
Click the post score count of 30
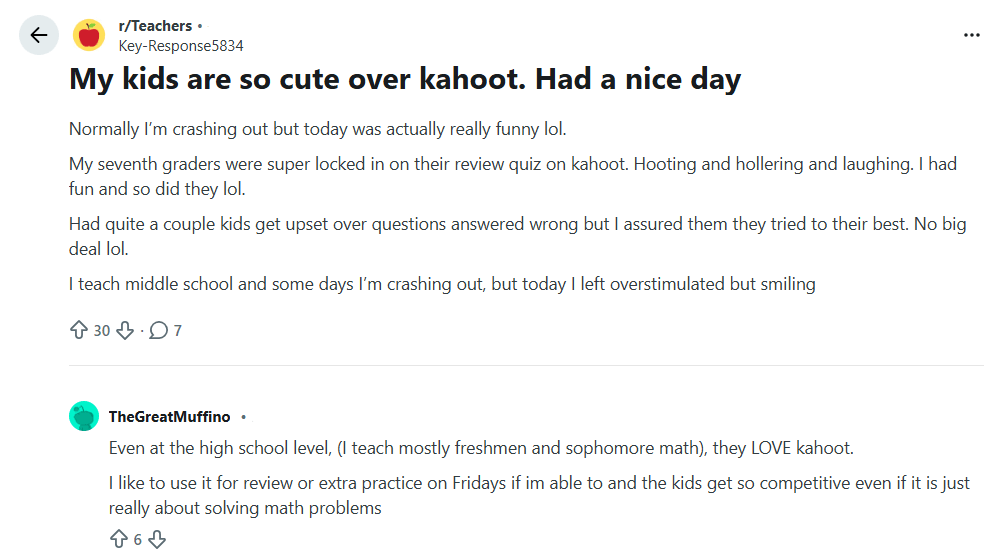pos(102,331)
